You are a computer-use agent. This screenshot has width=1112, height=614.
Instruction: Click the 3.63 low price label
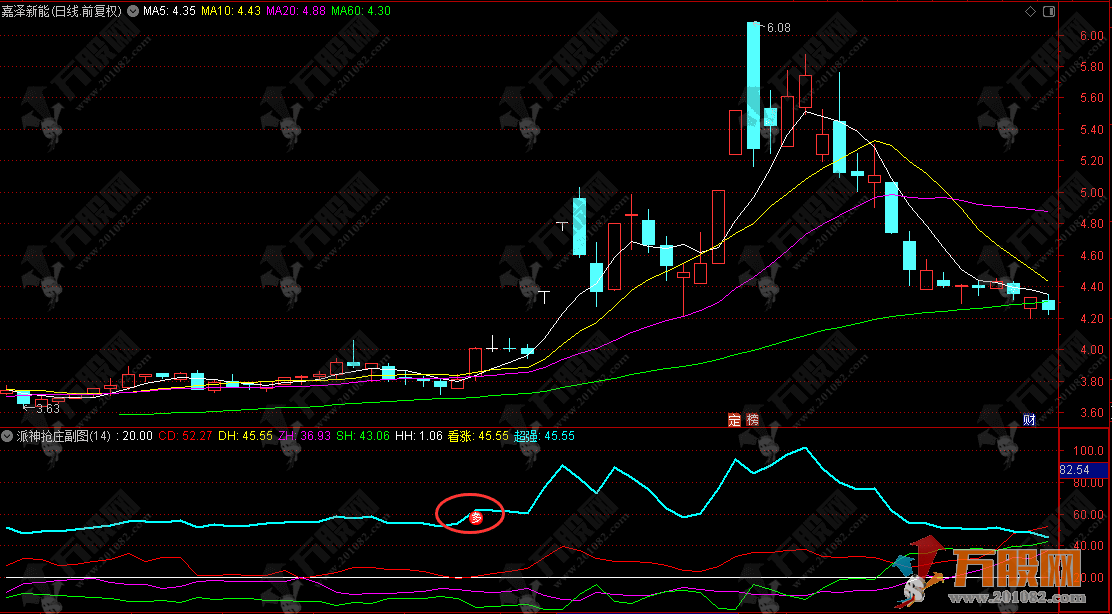click(x=47, y=408)
